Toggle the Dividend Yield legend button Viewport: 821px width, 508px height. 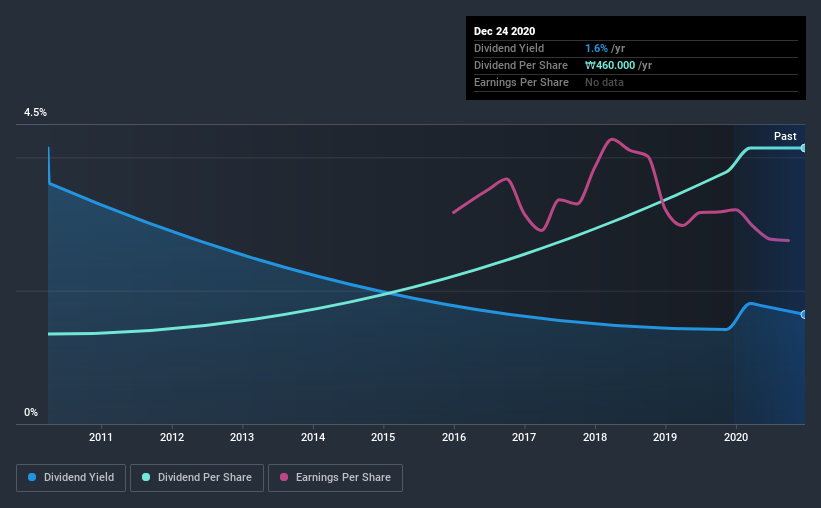coord(71,478)
